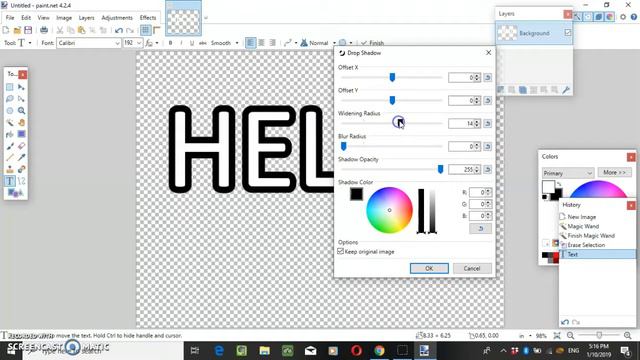Select the Pan hand tool
640x360 pixels.
tap(21, 122)
